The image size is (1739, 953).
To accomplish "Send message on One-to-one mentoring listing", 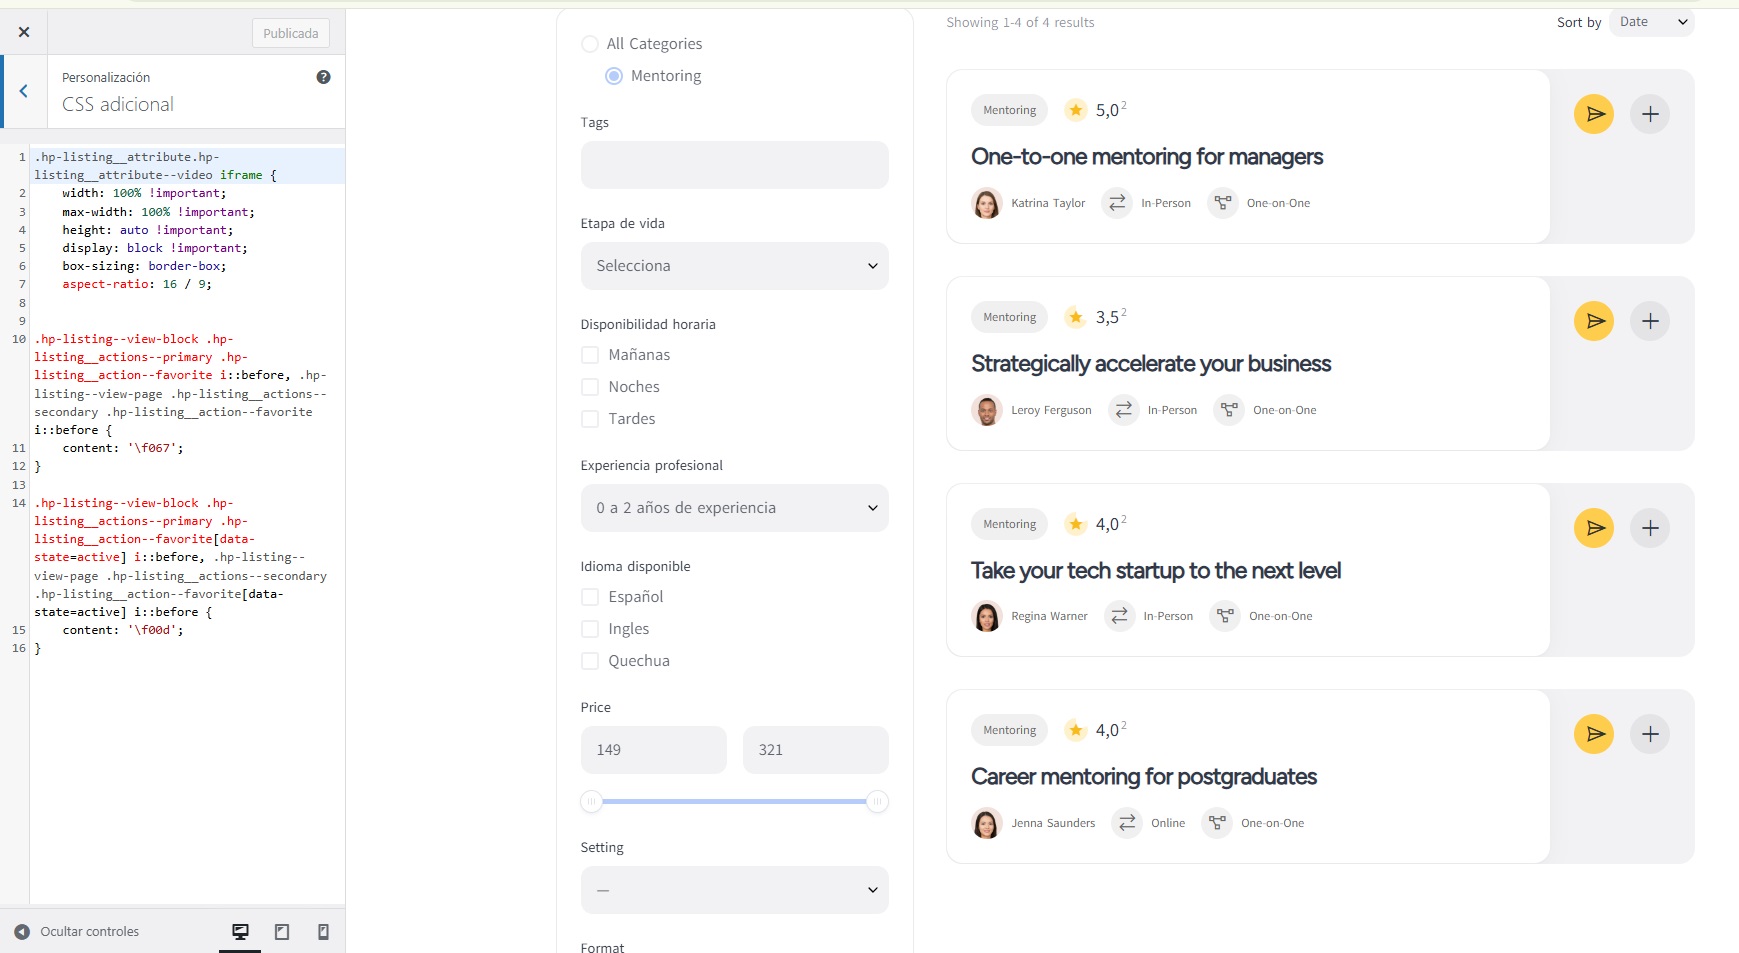I will pyautogui.click(x=1593, y=114).
